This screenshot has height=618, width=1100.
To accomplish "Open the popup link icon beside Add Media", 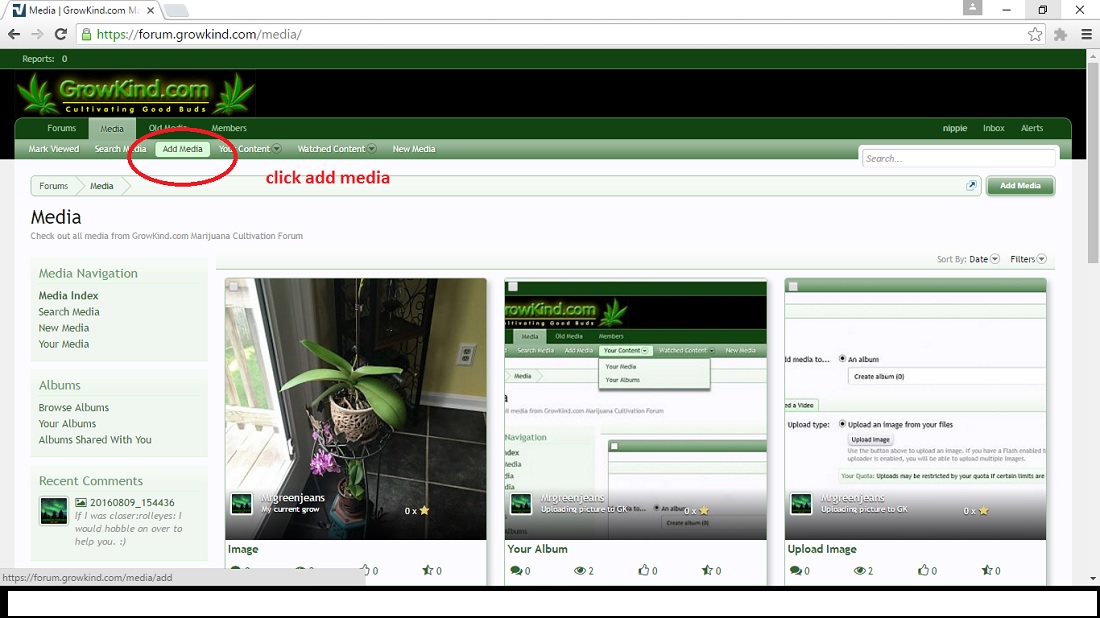I will point(972,186).
